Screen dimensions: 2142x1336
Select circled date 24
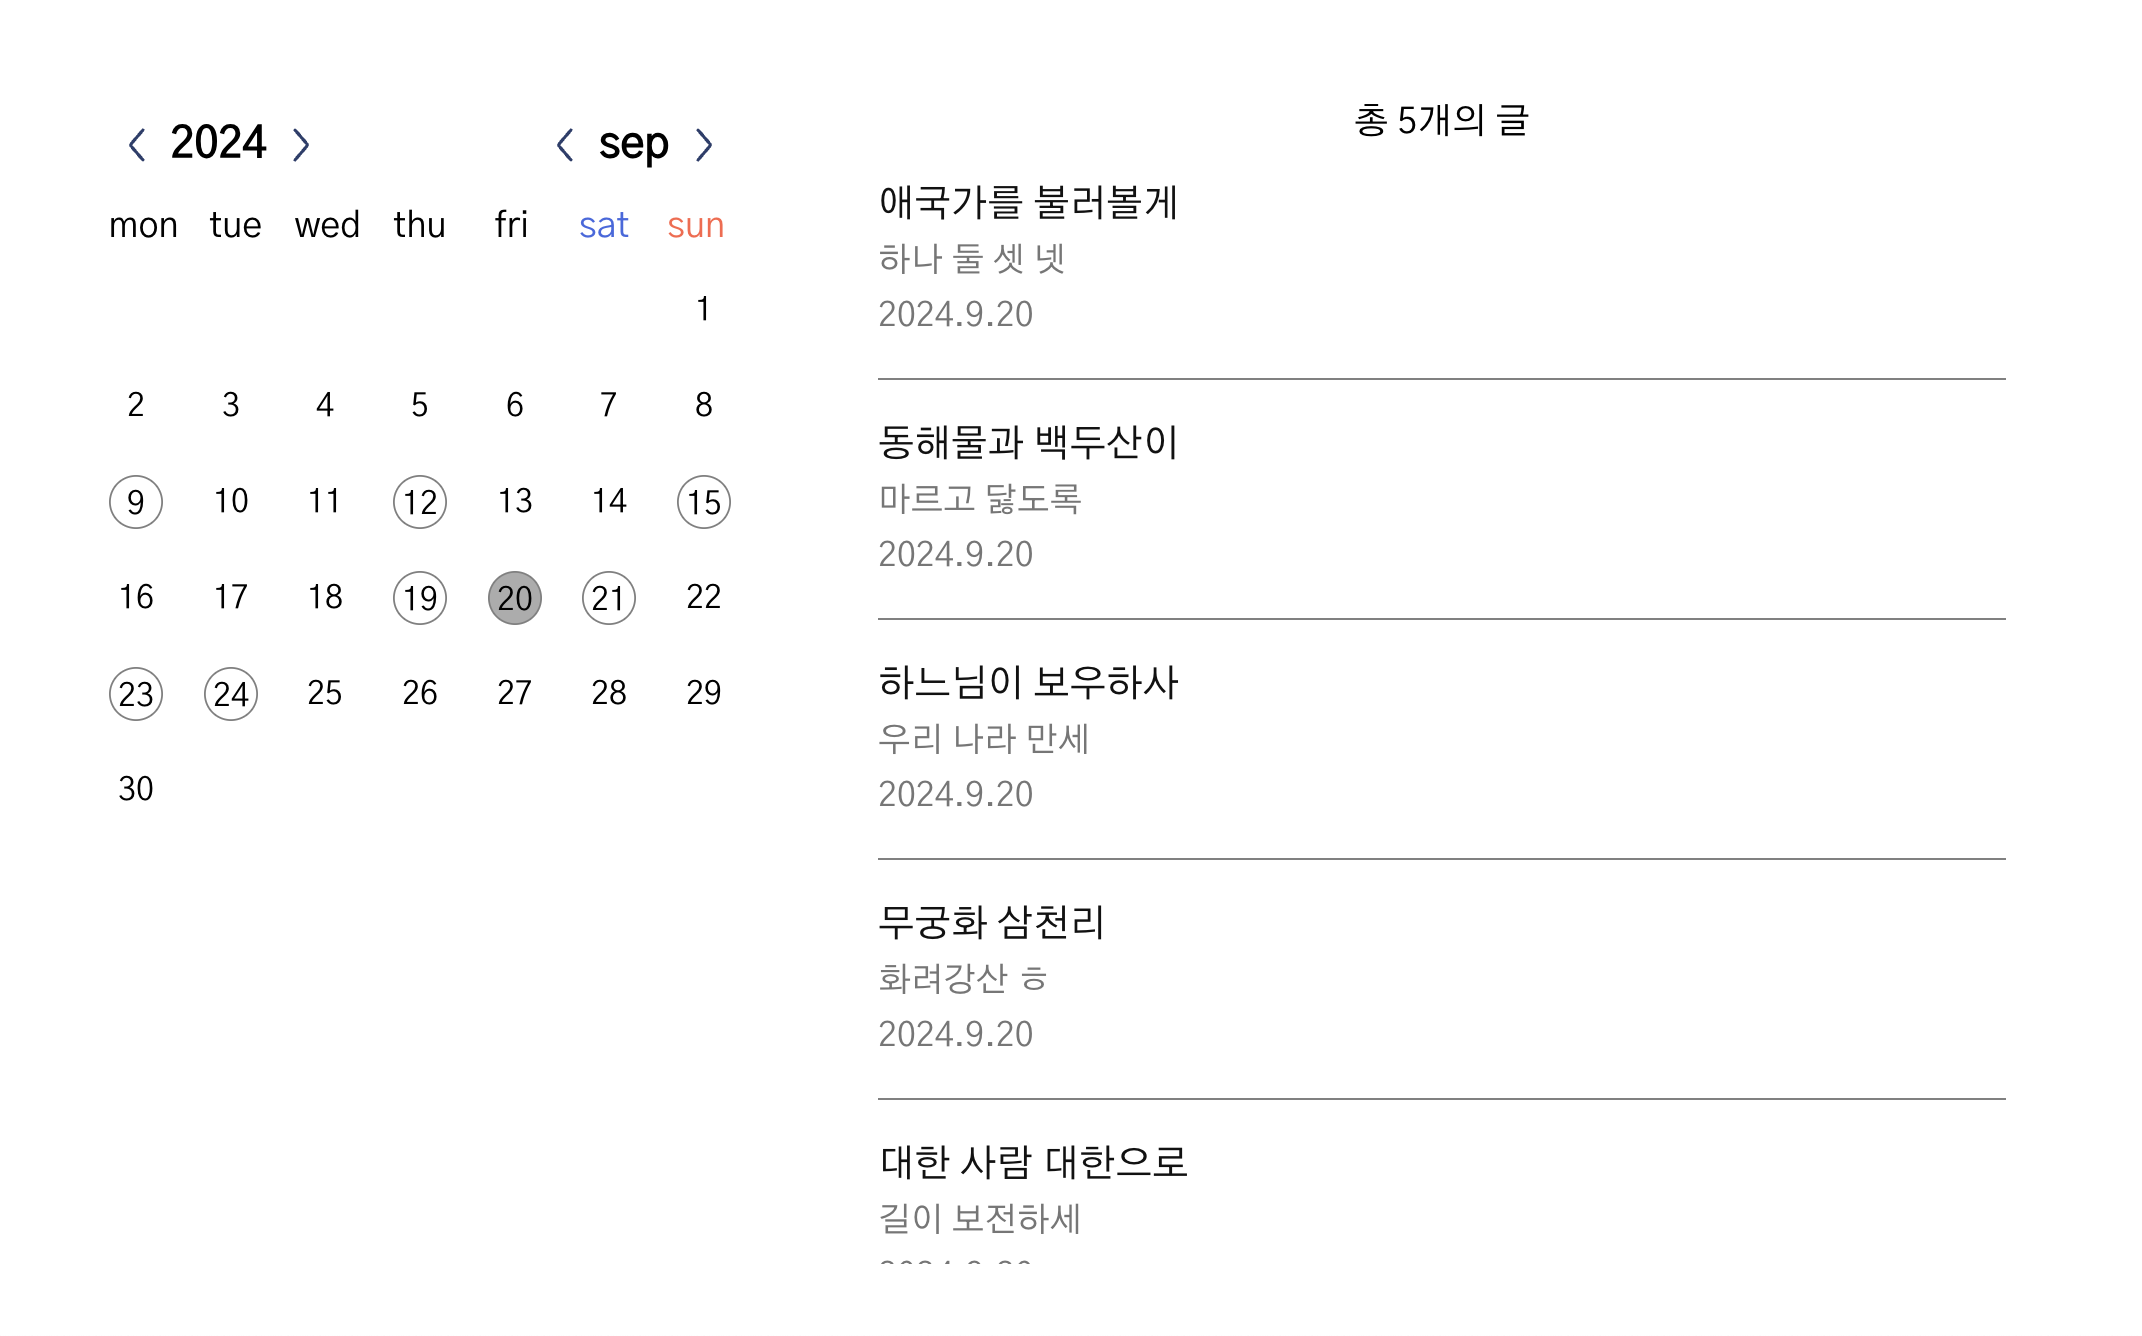point(231,694)
